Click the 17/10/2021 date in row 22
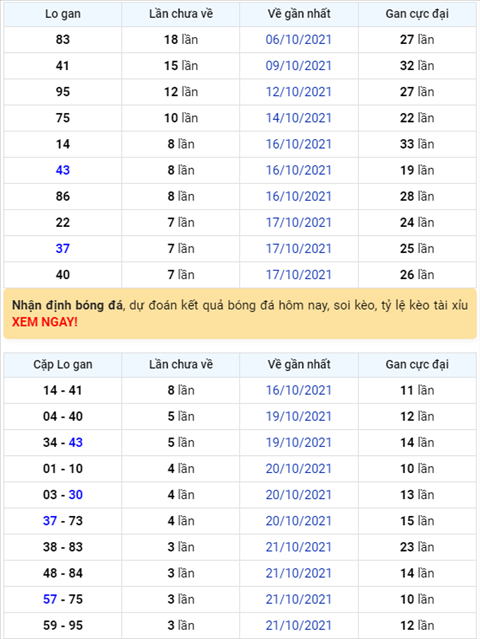This screenshot has height=639, width=480. [299, 222]
